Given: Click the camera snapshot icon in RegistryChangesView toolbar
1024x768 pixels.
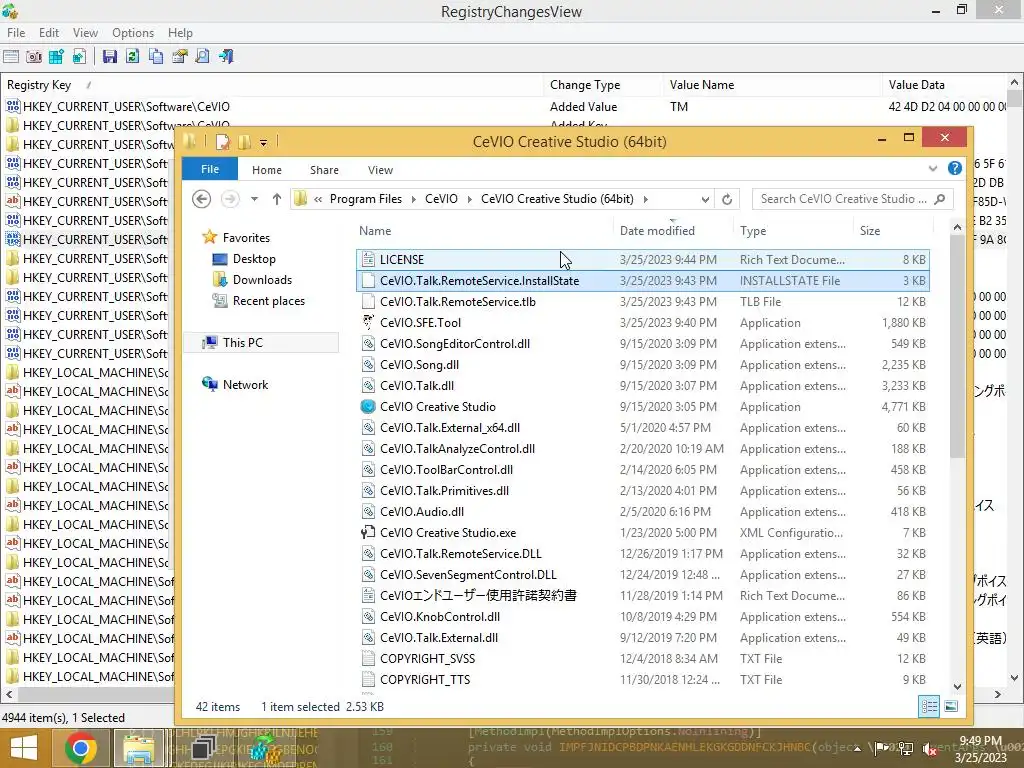Looking at the screenshot, I should (34, 57).
